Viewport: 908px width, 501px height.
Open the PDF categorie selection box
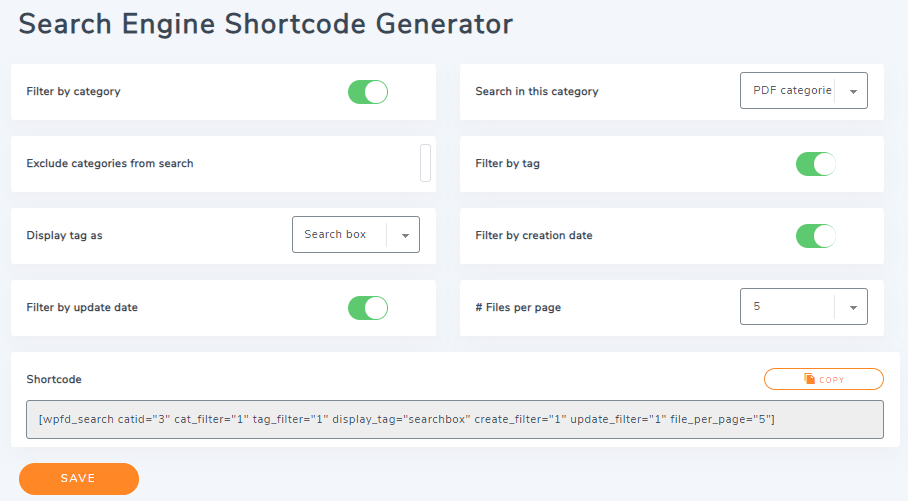point(791,90)
